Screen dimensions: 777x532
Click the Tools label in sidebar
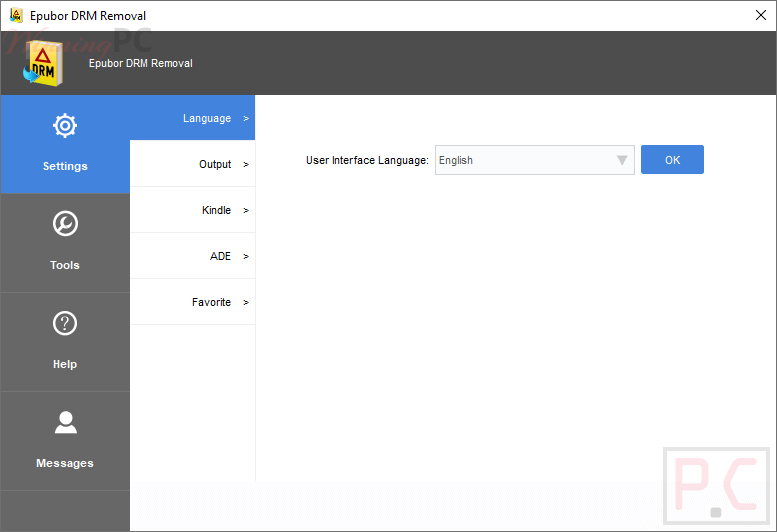[x=65, y=265]
